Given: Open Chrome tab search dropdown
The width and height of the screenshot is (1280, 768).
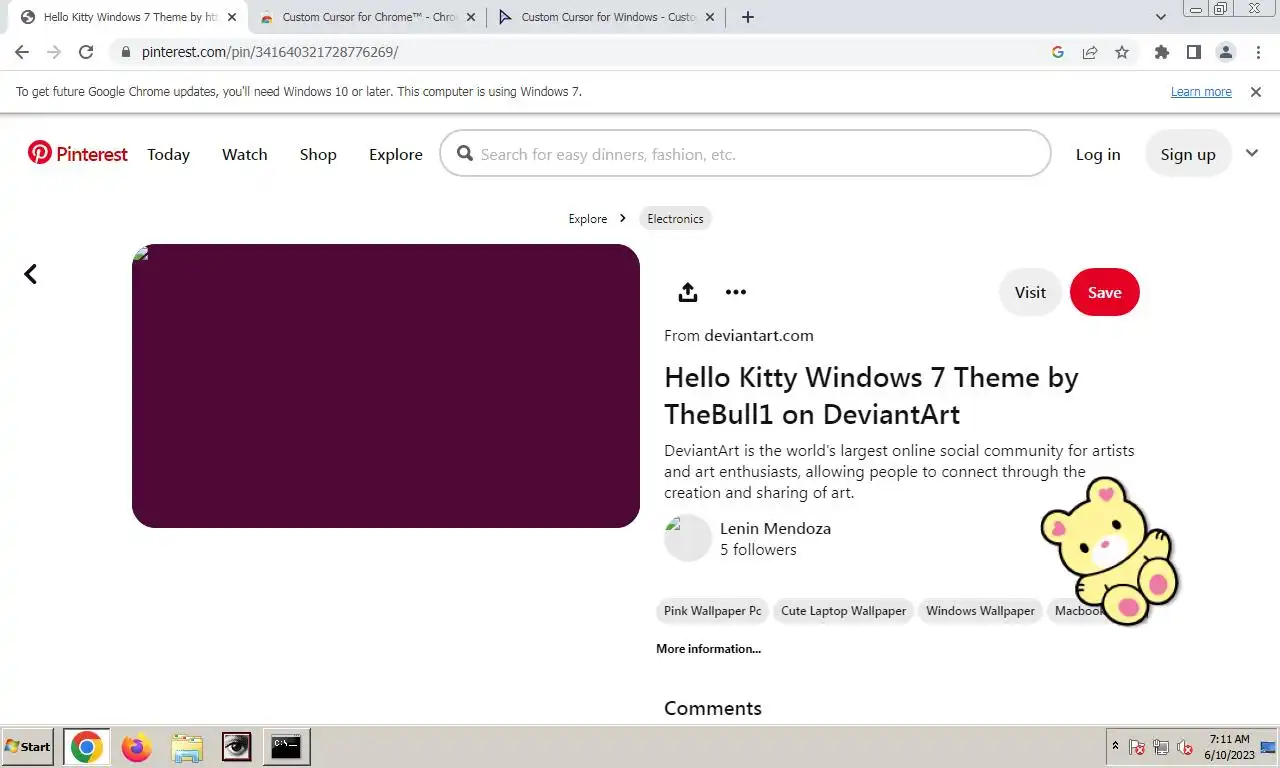Looking at the screenshot, I should coord(1161,17).
